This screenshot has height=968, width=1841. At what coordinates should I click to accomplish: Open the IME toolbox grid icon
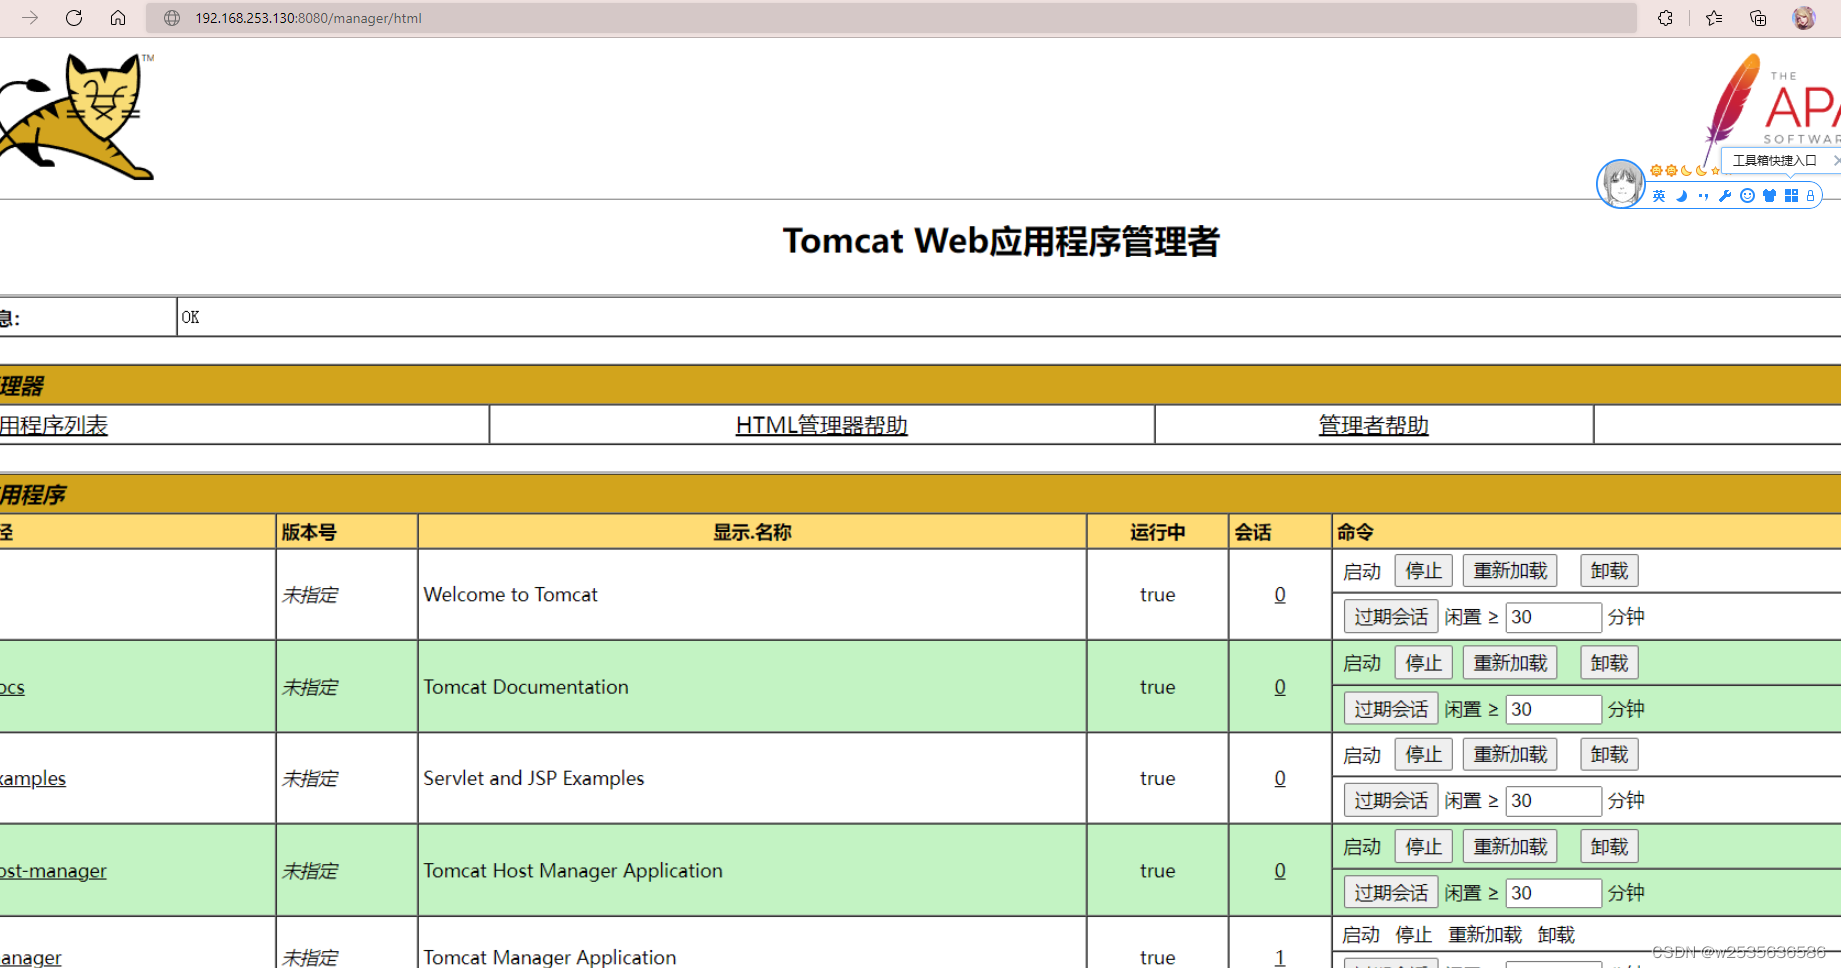tap(1791, 196)
